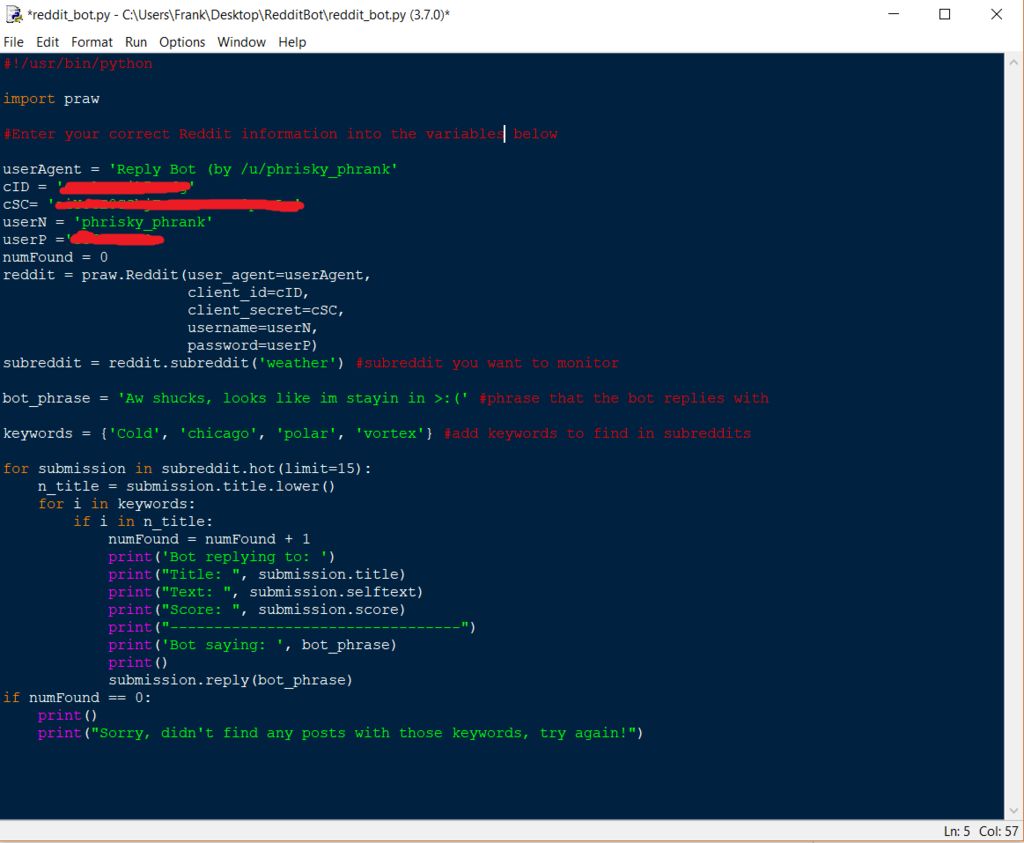Click the print line with dashes string
The width and height of the screenshot is (1024, 843).
(x=292, y=628)
